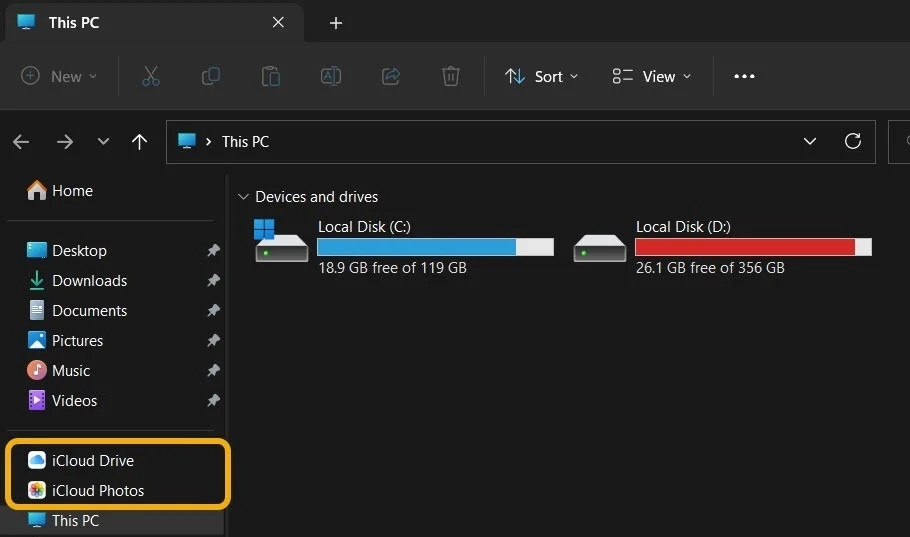
Task: Refresh the This PC view
Action: click(853, 141)
